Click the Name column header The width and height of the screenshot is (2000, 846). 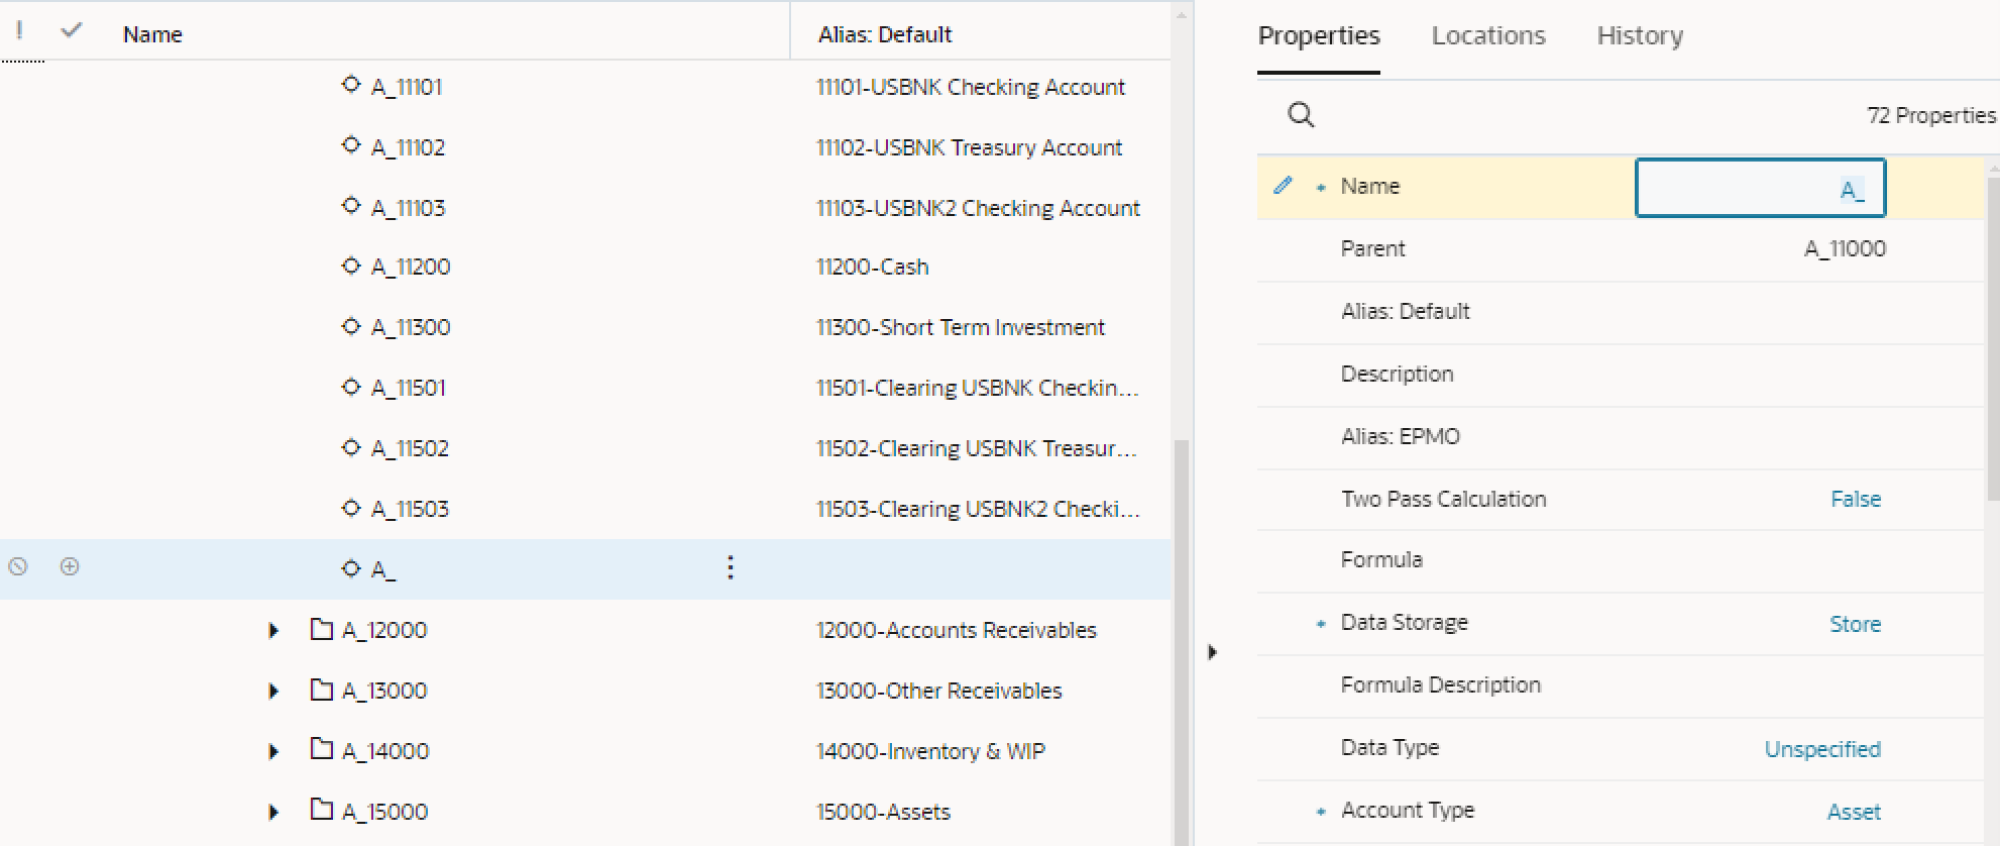click(152, 34)
